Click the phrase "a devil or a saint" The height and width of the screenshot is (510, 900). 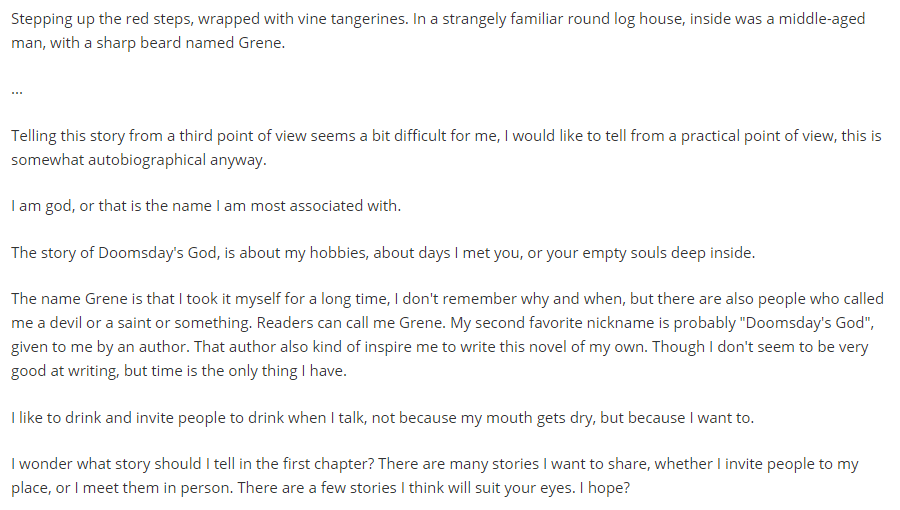[x=85, y=323]
